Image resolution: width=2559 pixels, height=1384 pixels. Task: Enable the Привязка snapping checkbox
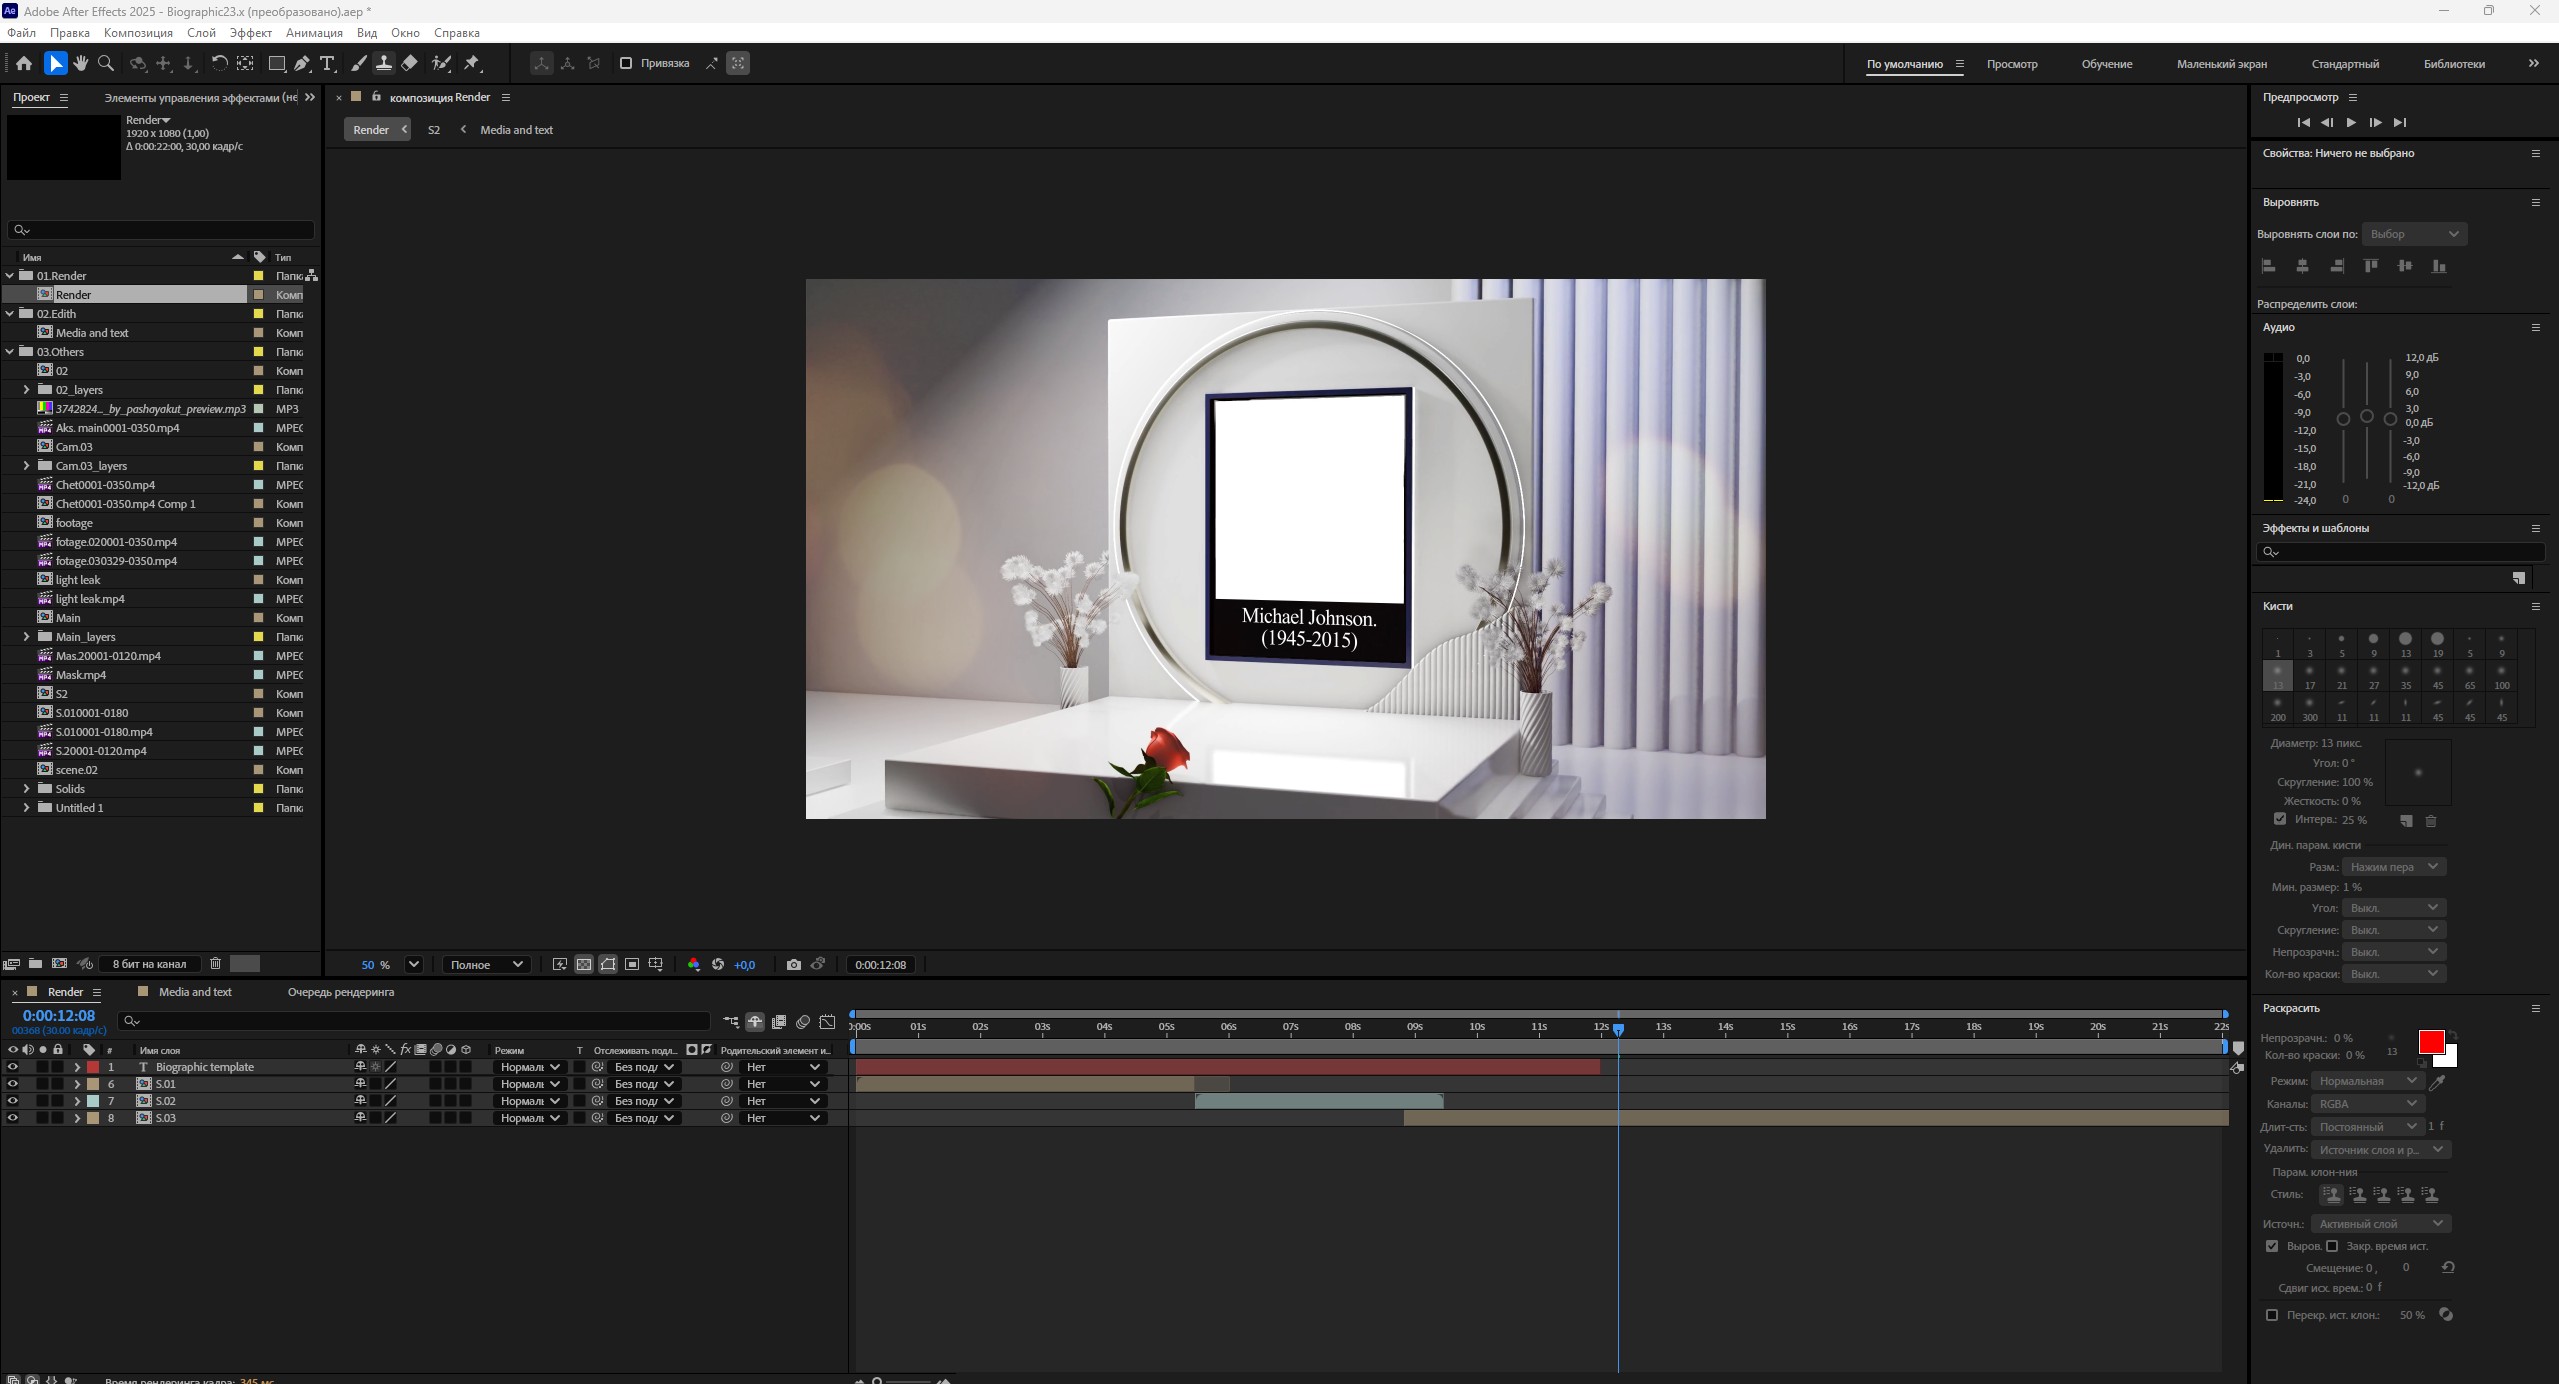tap(626, 63)
